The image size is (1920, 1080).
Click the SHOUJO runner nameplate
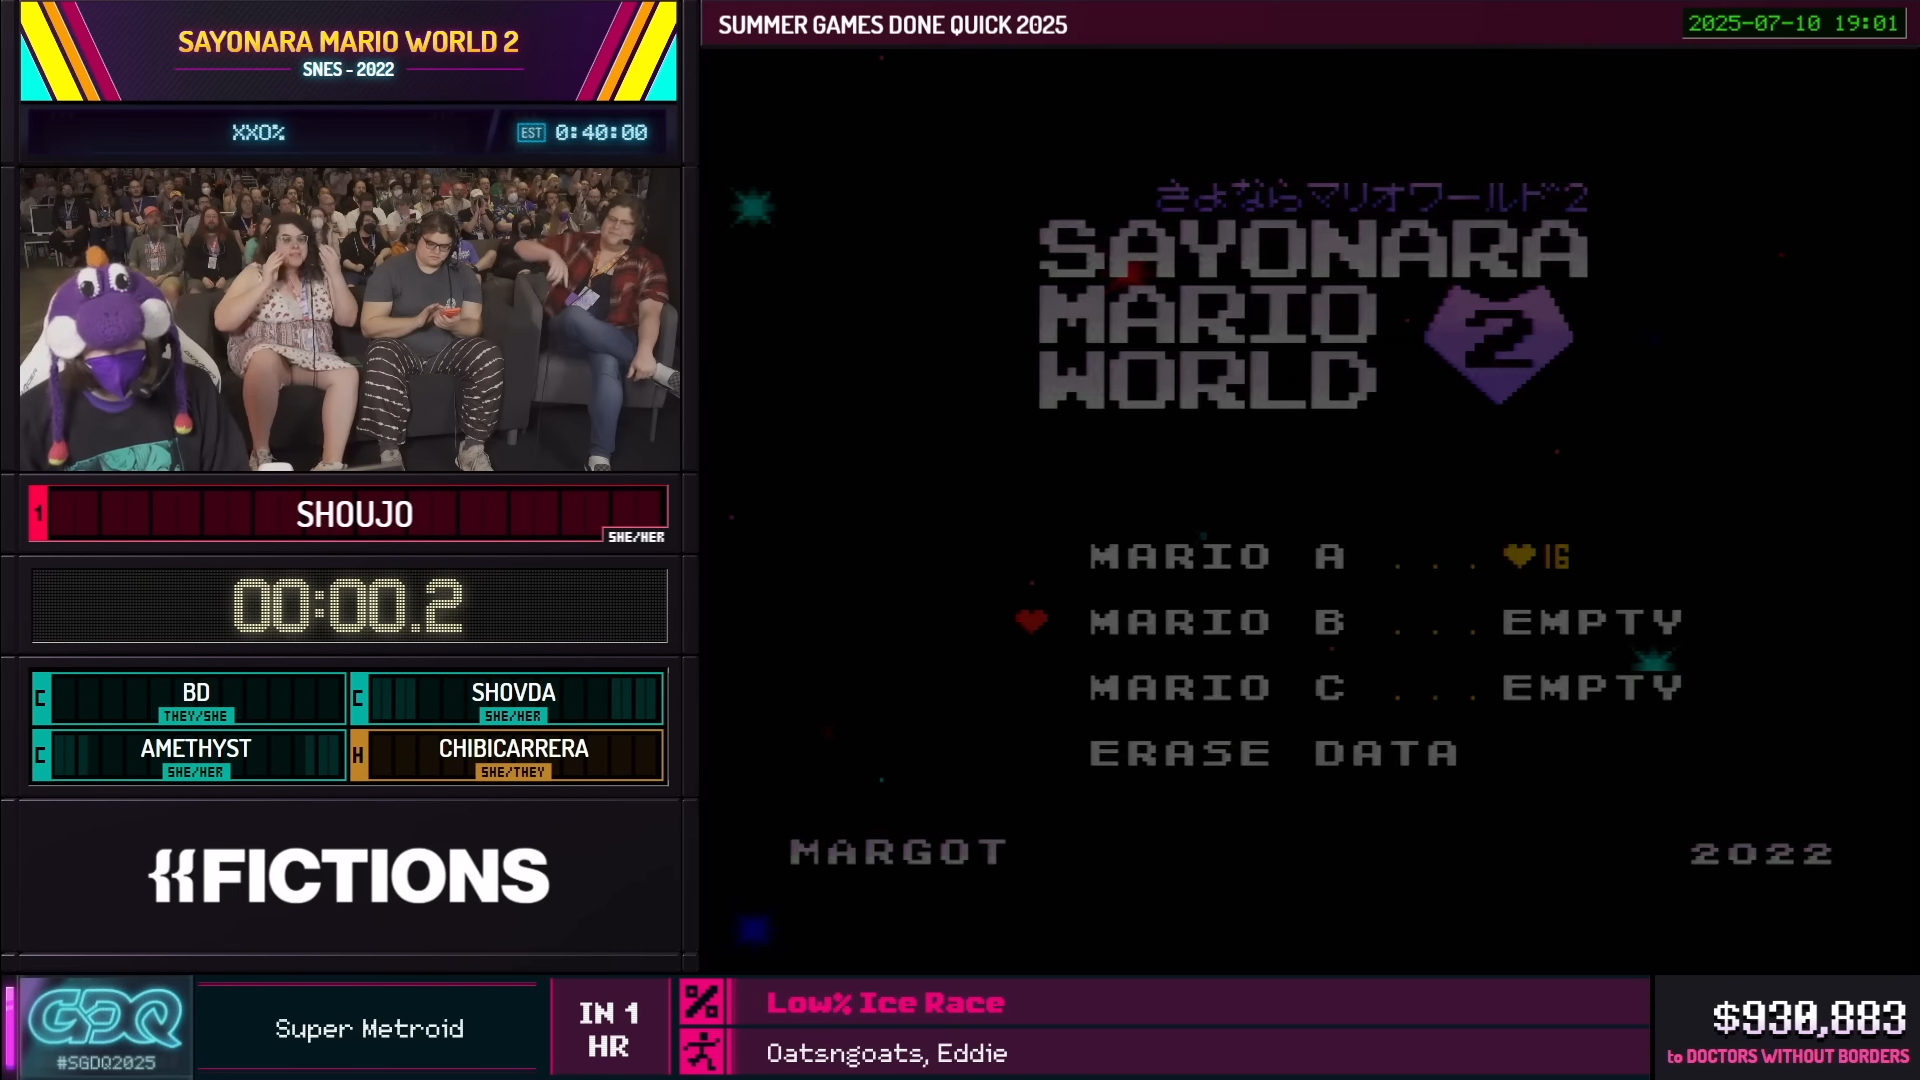click(x=348, y=514)
